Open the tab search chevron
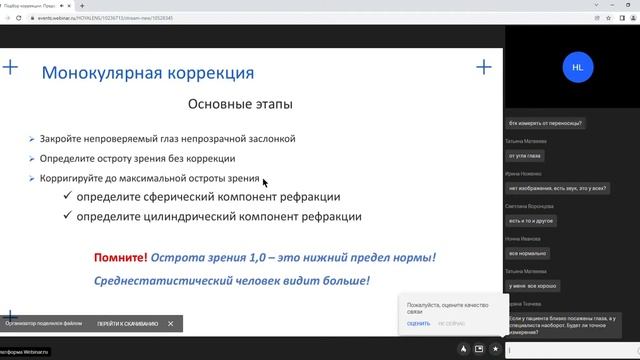 596,5
